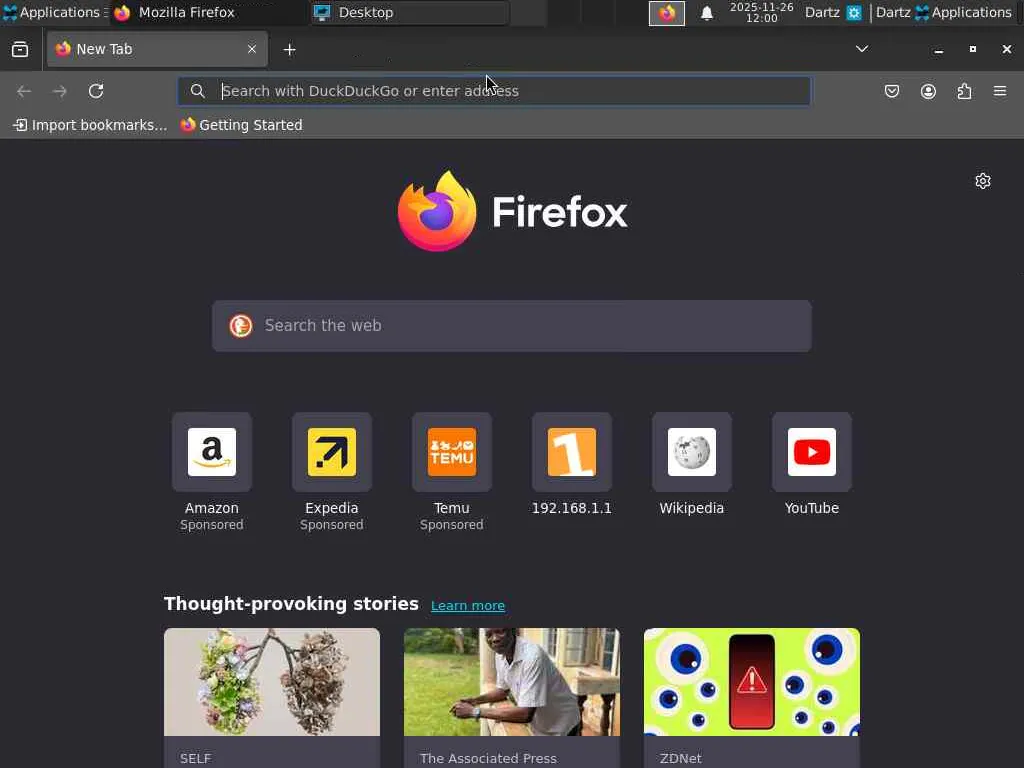Open the SELF story thumbnail

(x=272, y=682)
